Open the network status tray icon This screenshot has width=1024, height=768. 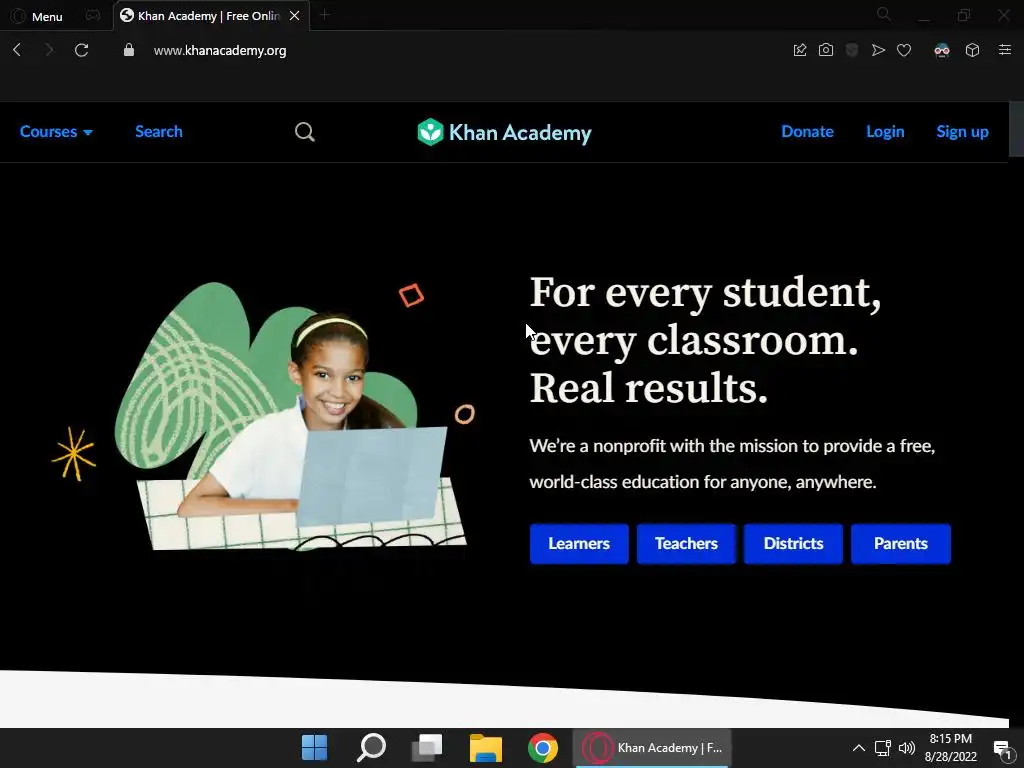click(x=883, y=748)
